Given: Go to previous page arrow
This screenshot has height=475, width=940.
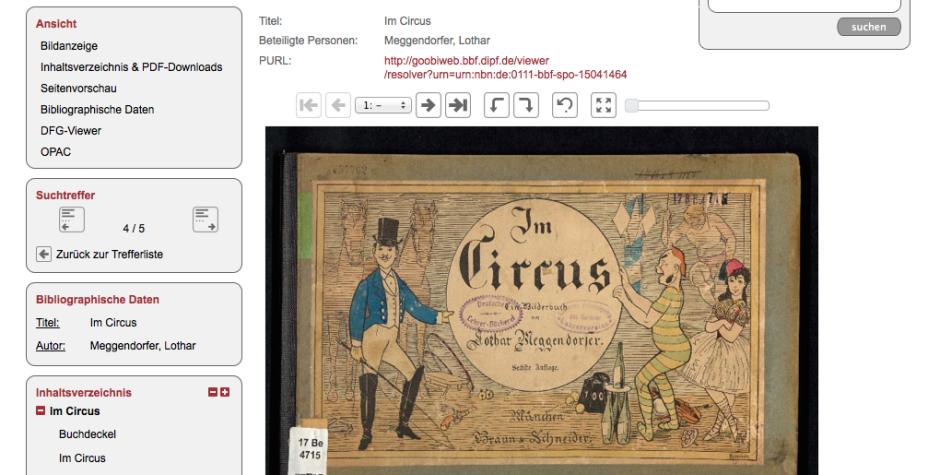Looking at the screenshot, I should (338, 106).
